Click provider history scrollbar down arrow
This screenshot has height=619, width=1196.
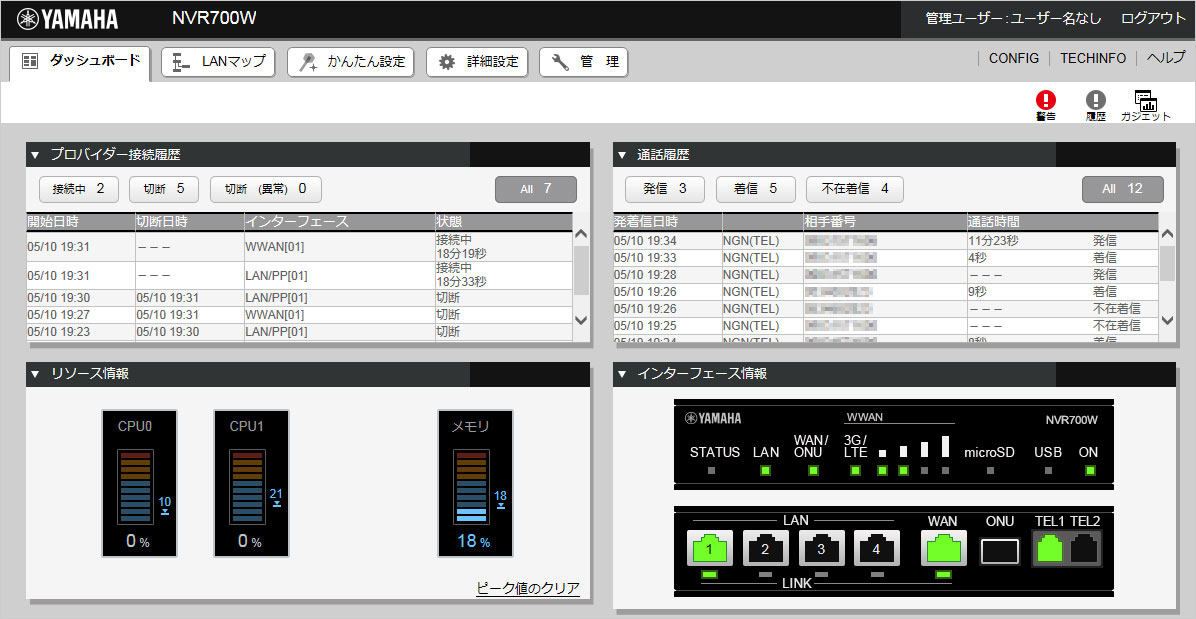pyautogui.click(x=581, y=320)
